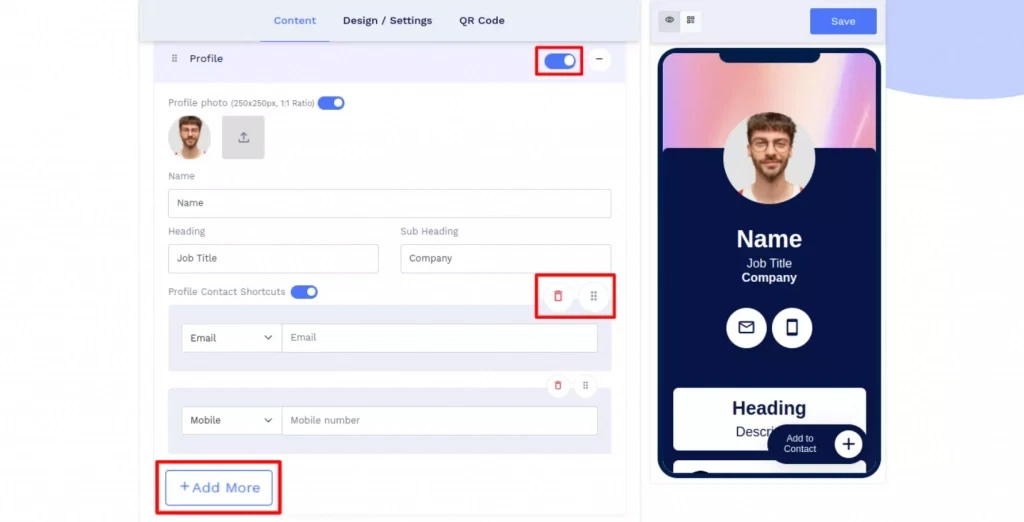1024x522 pixels.
Task: Disable the Profile section toggle
Action: (x=560, y=61)
